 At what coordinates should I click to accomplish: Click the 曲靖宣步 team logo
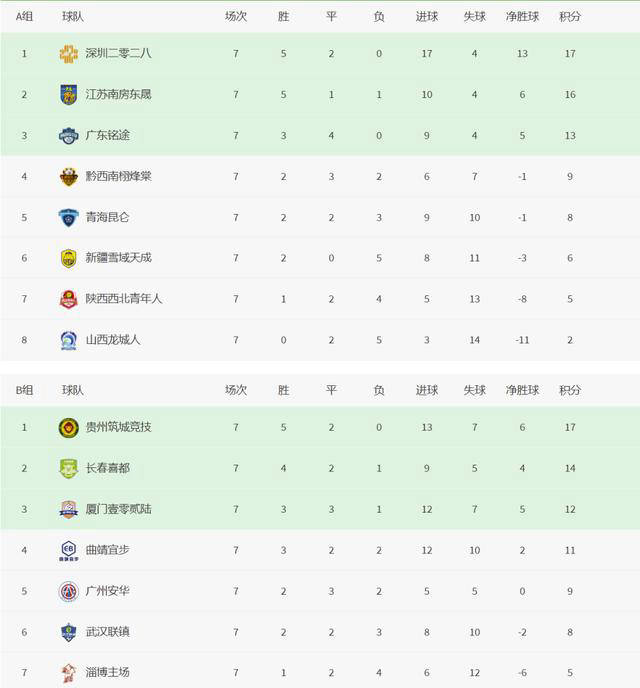tap(68, 551)
